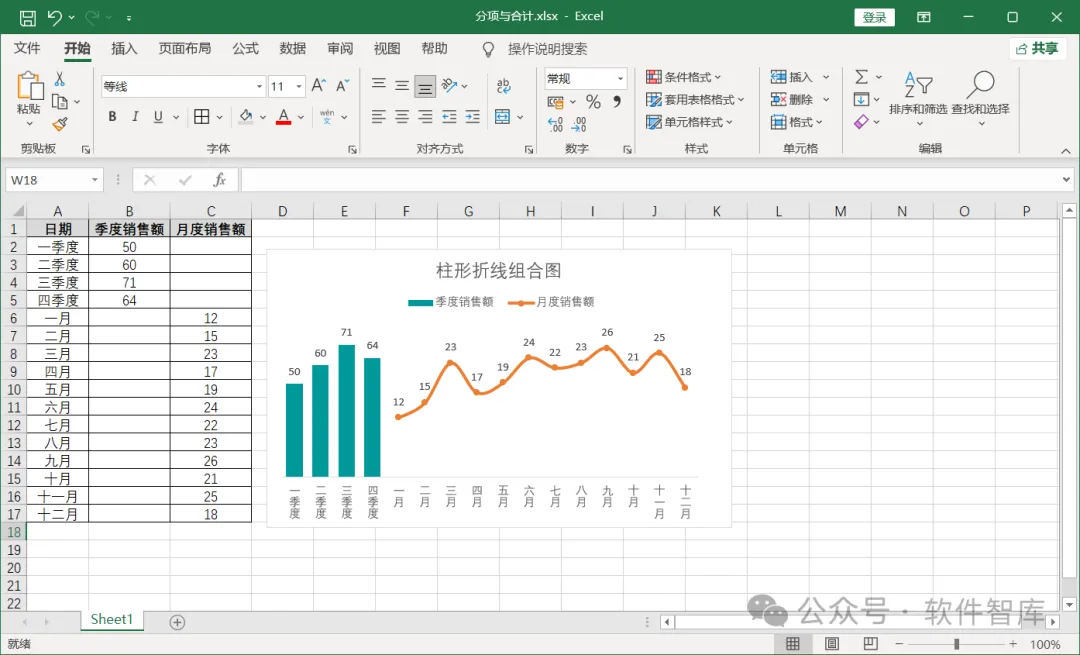Increase decimal places icon

pyautogui.click(x=555, y=125)
